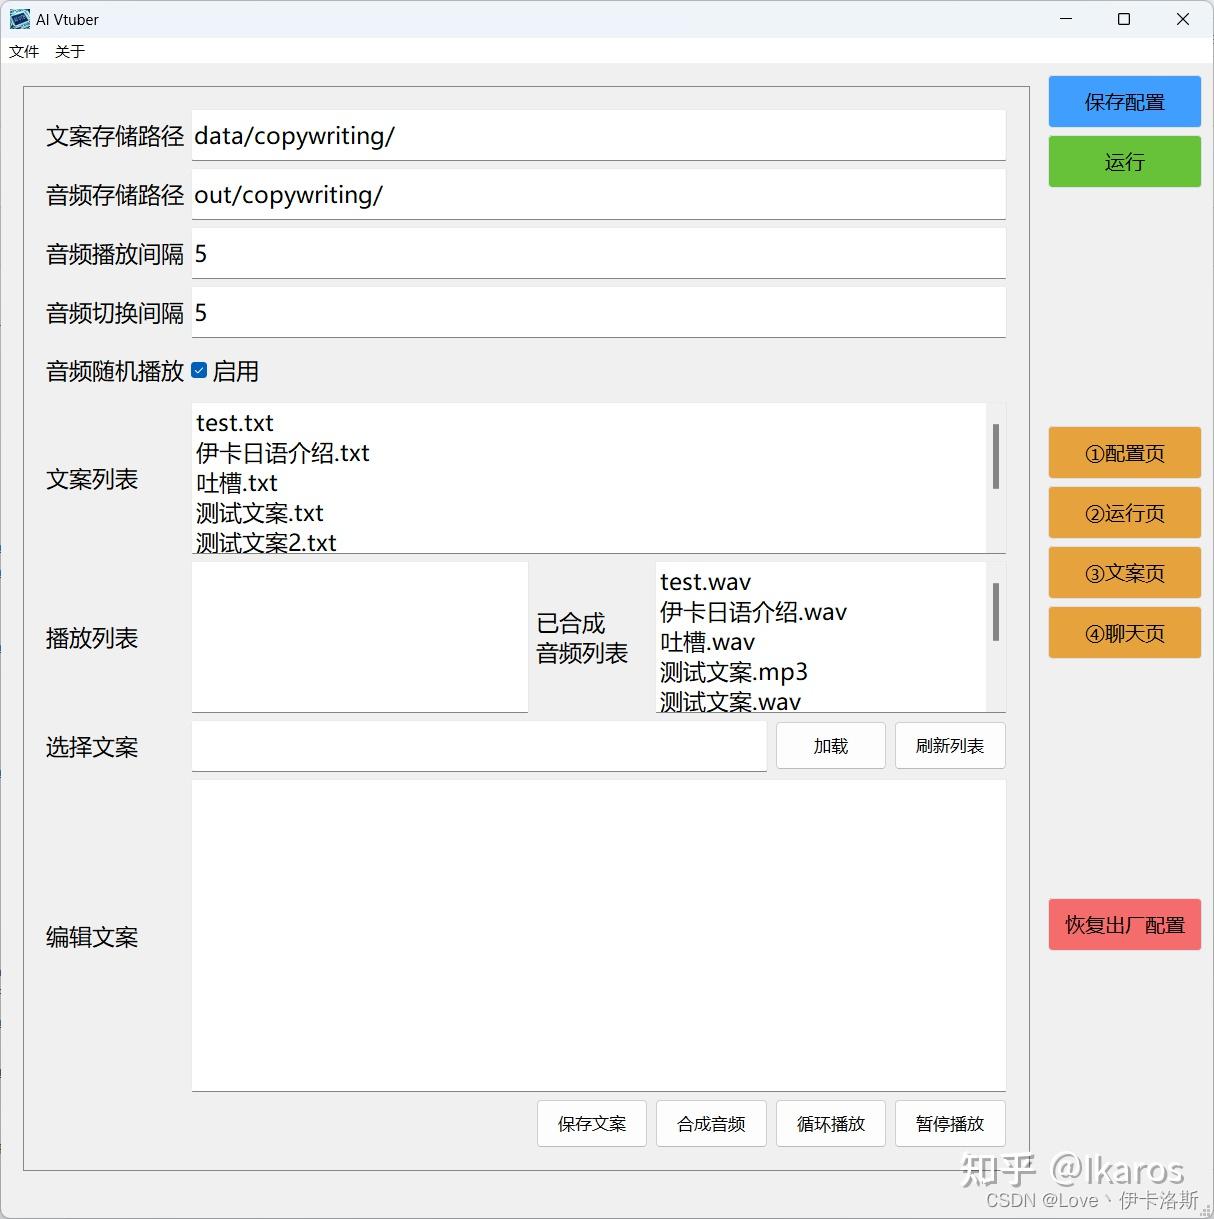Enable the 启用 audio random play checkbox

coord(199,370)
